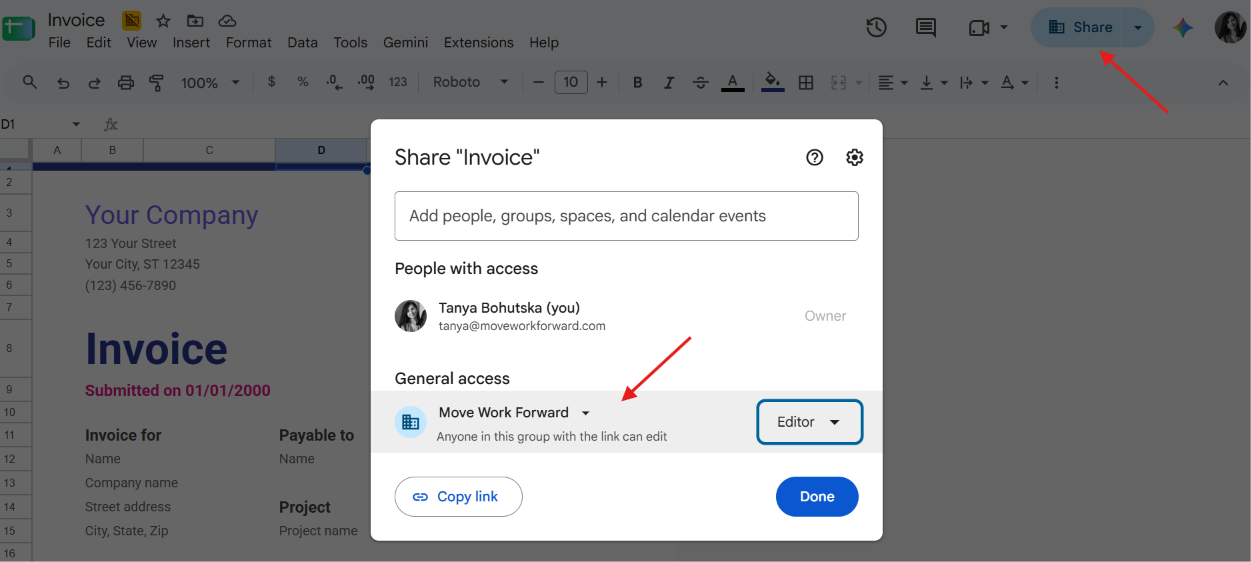Format as percent
The height and width of the screenshot is (562, 1251).
click(x=302, y=82)
